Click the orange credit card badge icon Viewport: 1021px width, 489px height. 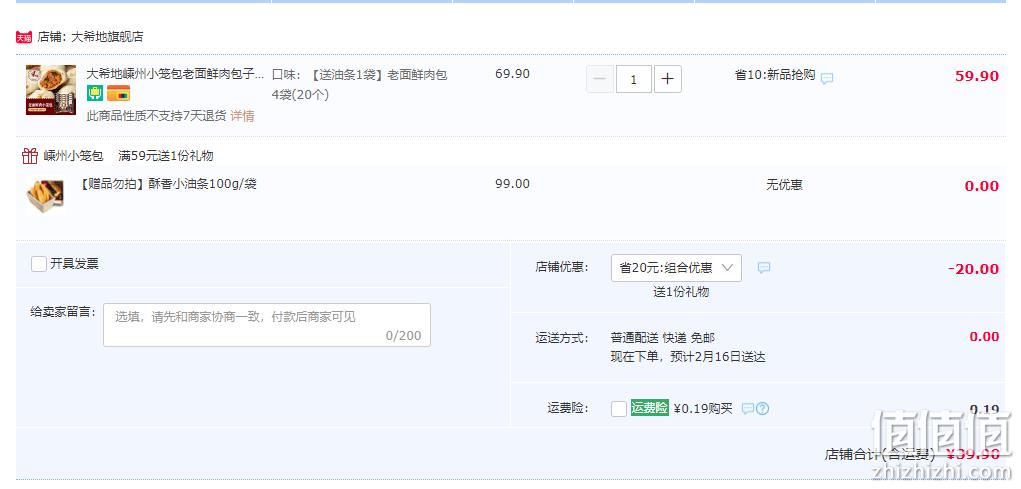pos(119,94)
